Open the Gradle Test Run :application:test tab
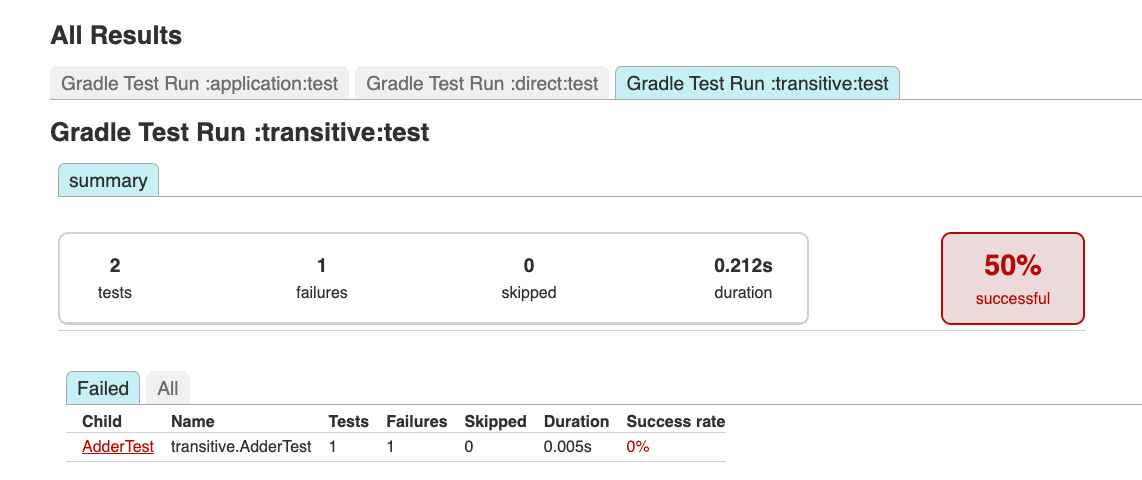Image resolution: width=1142 pixels, height=480 pixels. 199,83
